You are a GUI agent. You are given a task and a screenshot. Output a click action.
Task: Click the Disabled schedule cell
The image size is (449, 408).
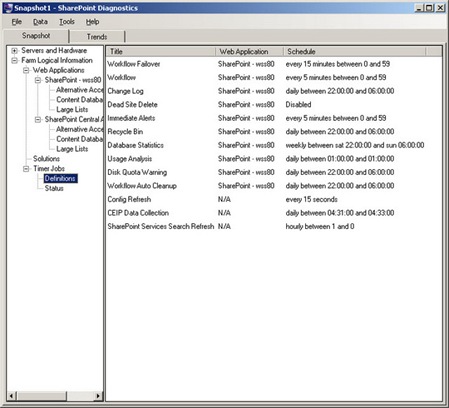pyautogui.click(x=298, y=105)
